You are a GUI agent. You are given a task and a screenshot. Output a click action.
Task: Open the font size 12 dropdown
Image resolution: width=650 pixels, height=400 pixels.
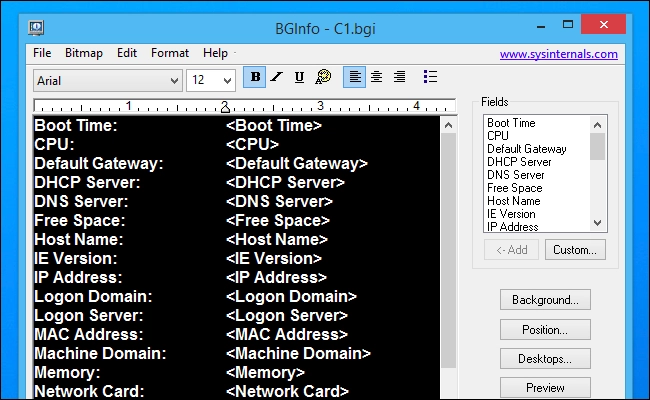[211, 80]
